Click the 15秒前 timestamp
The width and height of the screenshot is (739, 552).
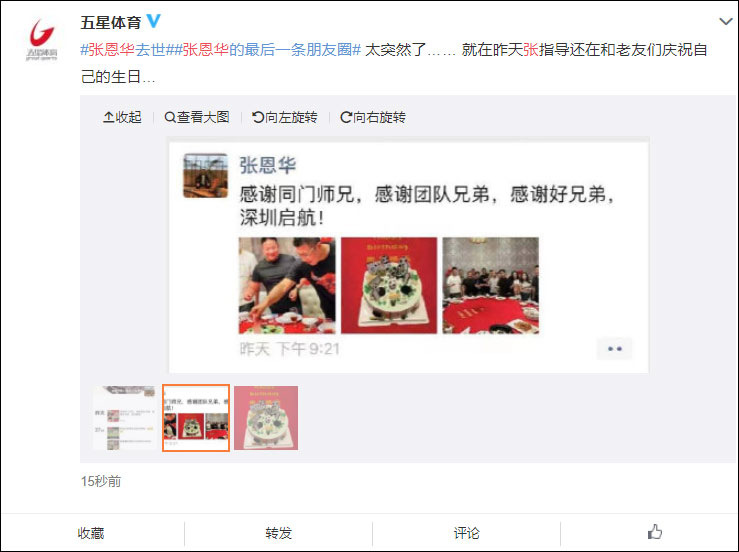point(101,481)
